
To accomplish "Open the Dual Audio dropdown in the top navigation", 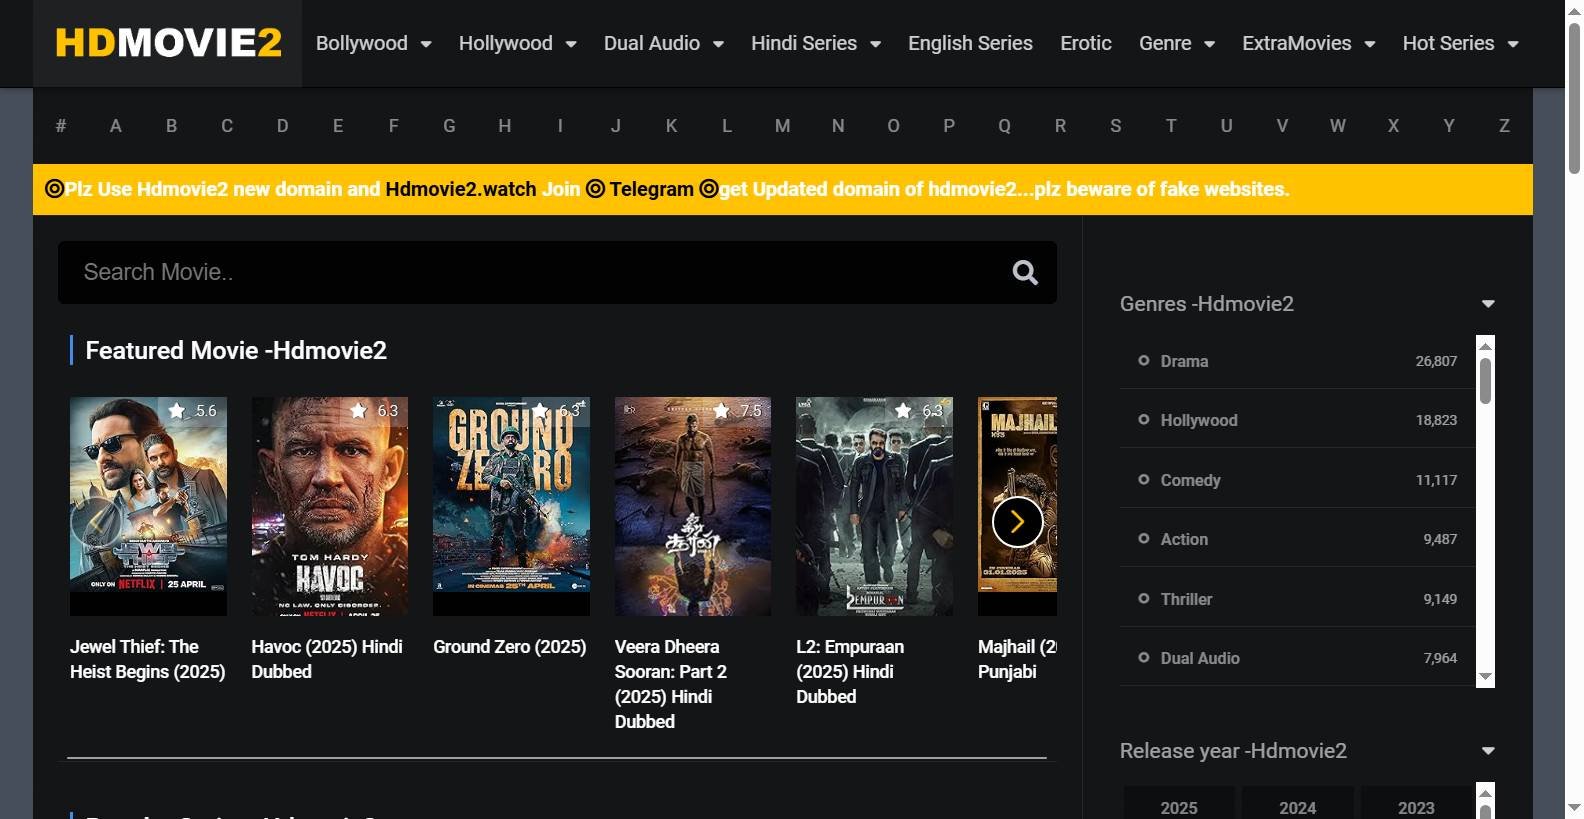I will point(664,43).
